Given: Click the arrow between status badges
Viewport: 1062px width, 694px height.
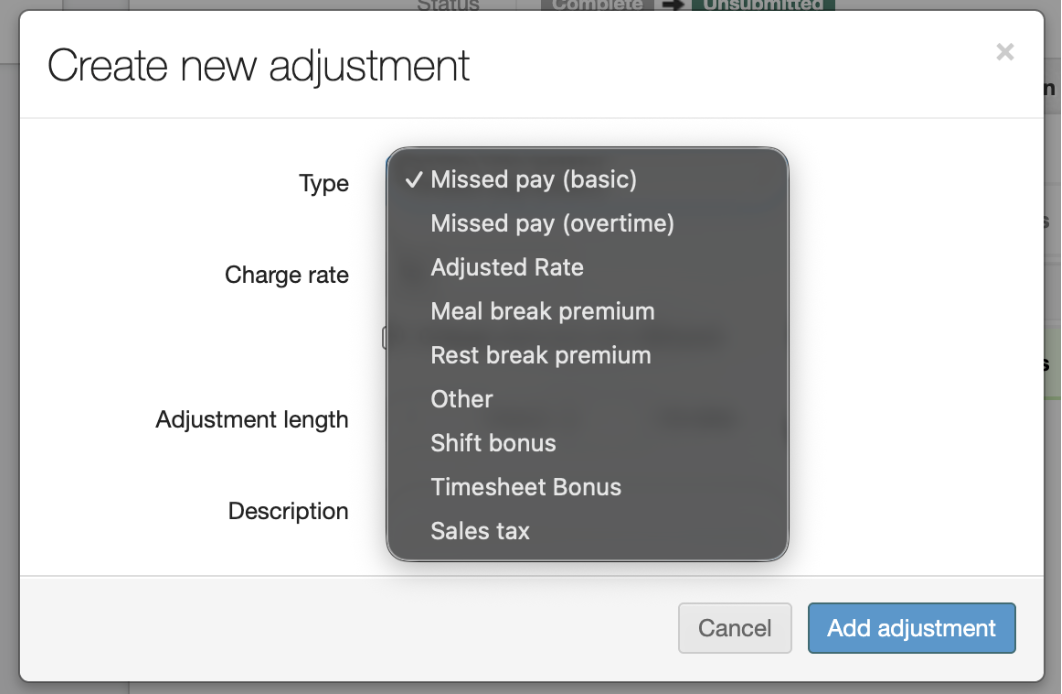Looking at the screenshot, I should pyautogui.click(x=672, y=5).
